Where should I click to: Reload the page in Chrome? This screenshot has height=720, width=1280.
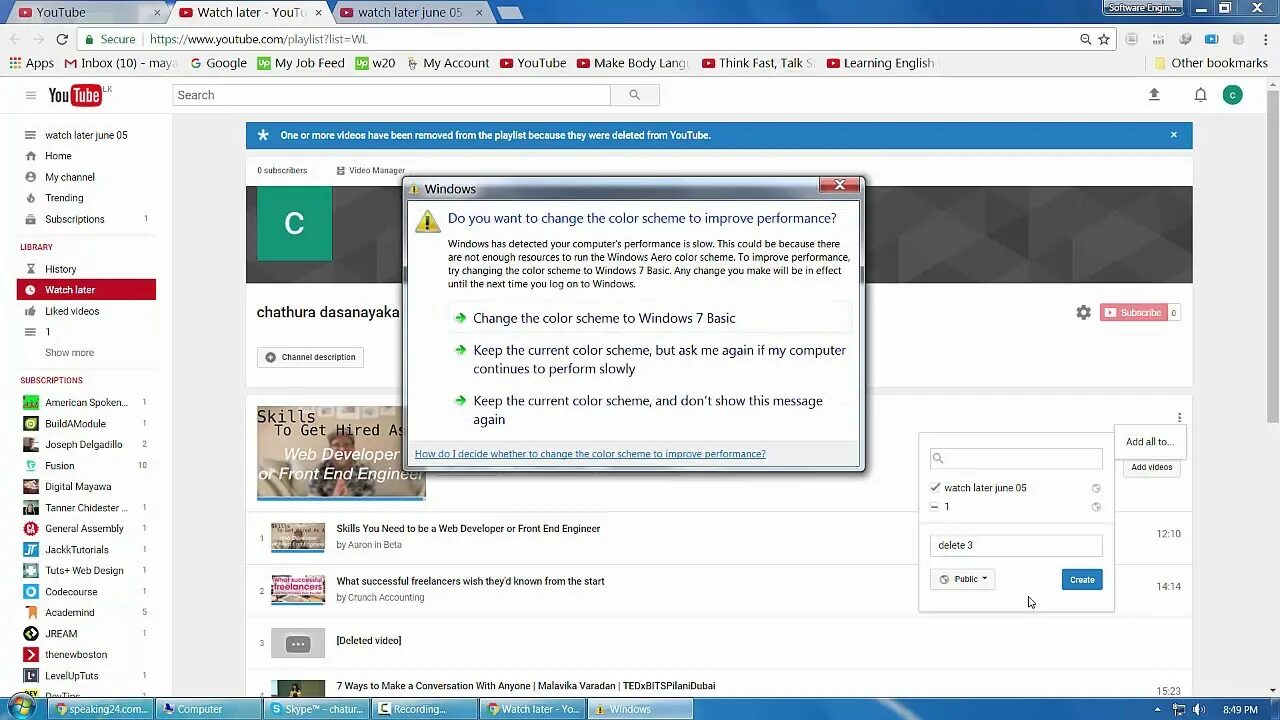[62, 39]
